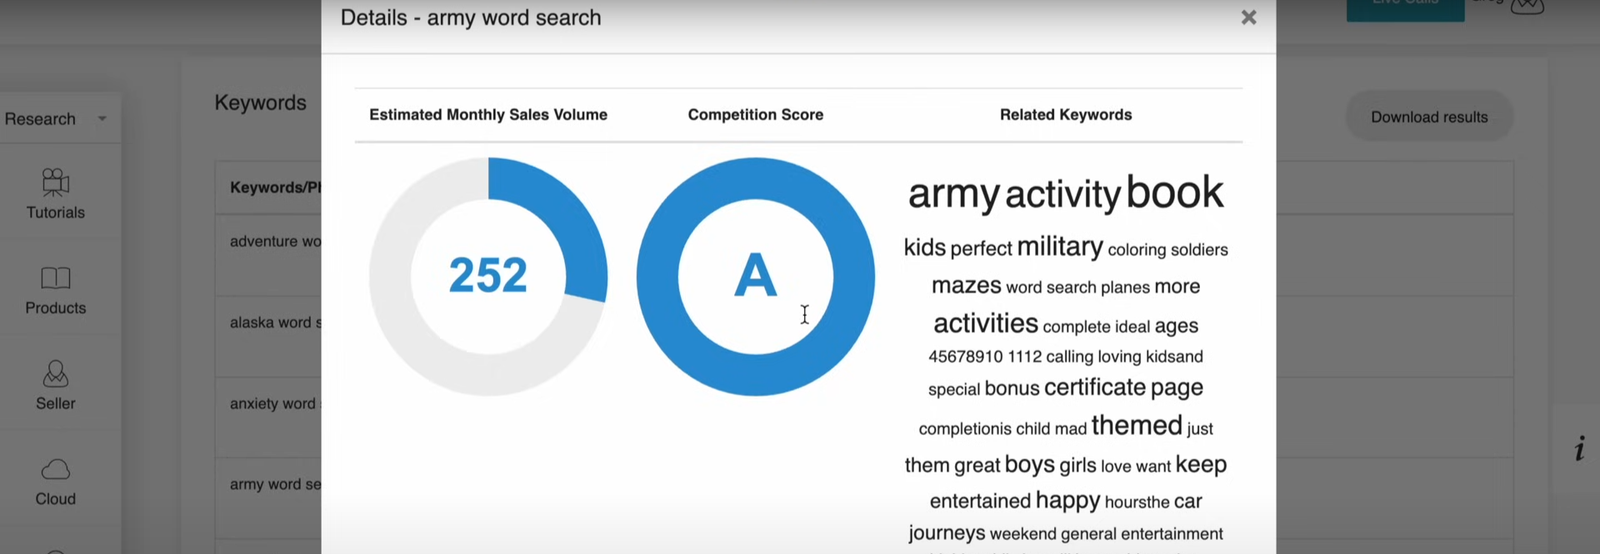Click 'themed' in the keyword cloud
This screenshot has width=1600, height=554.
(x=1137, y=426)
